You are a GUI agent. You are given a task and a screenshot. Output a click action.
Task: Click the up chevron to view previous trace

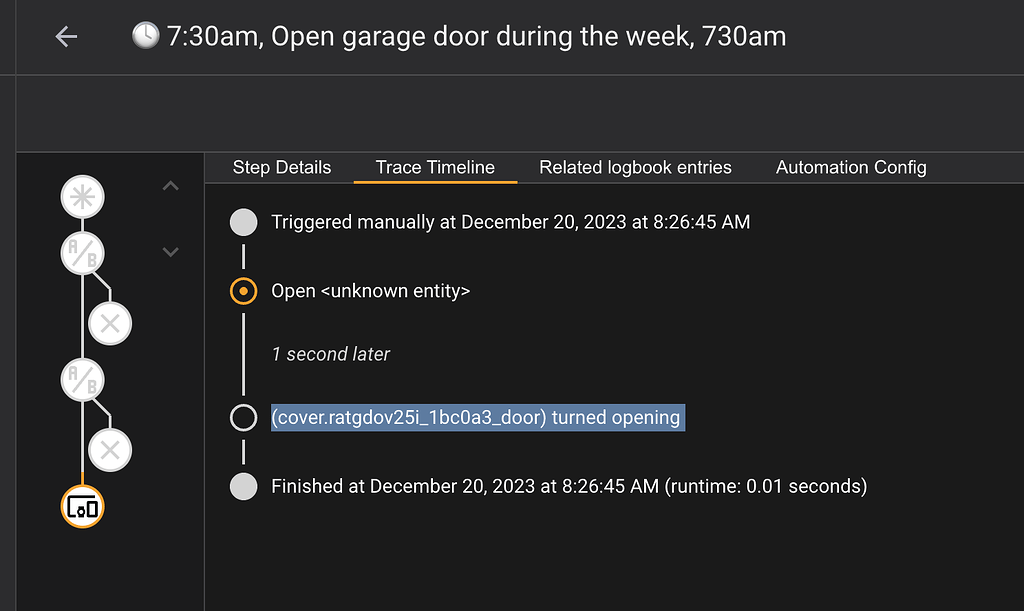(x=170, y=184)
